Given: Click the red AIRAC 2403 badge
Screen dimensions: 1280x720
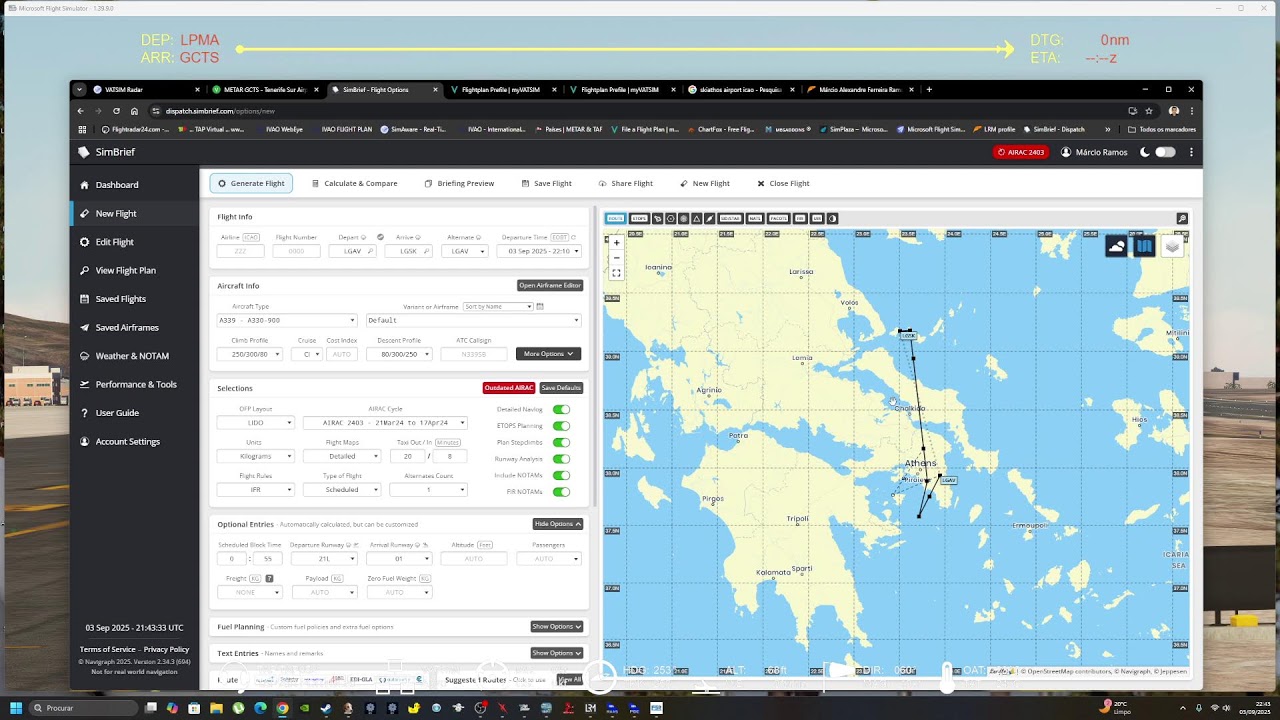Looking at the screenshot, I should coord(1020,152).
